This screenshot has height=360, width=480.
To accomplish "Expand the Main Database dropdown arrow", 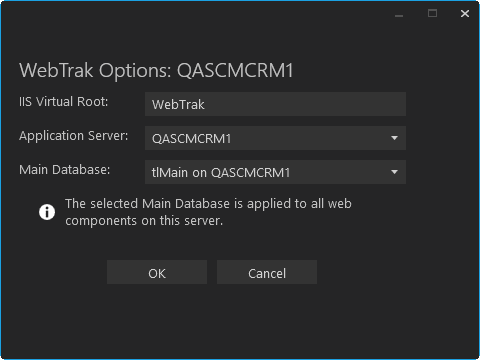I will coord(394,172).
